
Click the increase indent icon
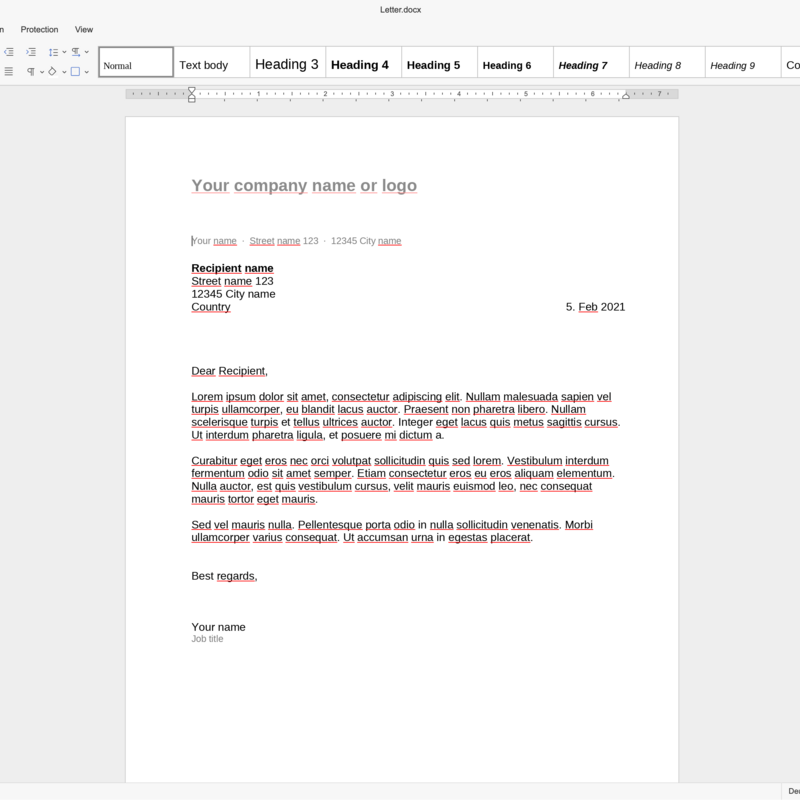click(x=31, y=52)
